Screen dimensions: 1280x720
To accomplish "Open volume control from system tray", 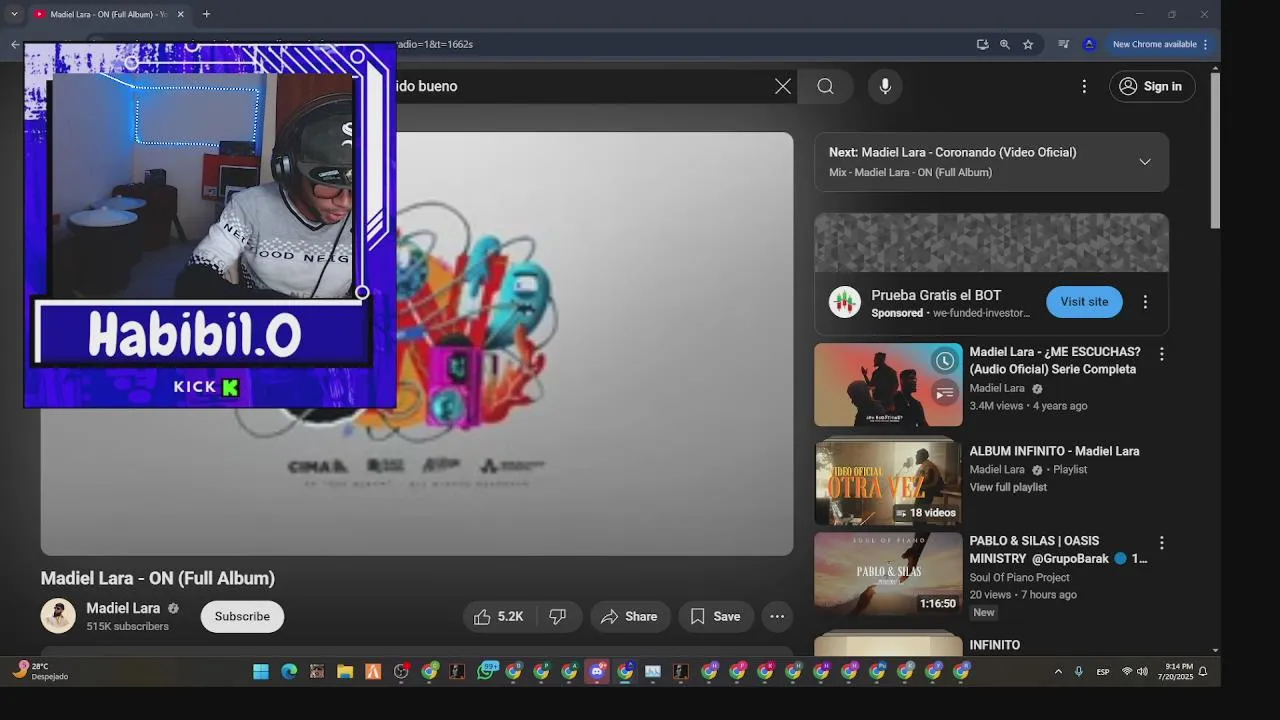I will click(1142, 672).
